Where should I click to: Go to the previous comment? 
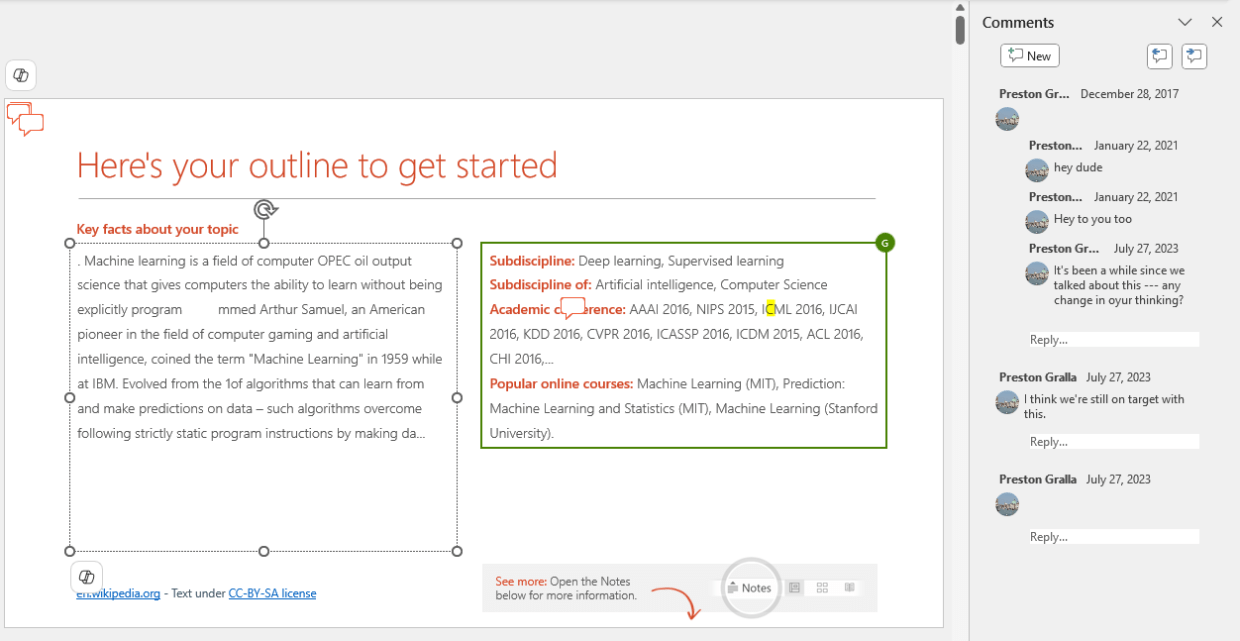(x=1159, y=56)
